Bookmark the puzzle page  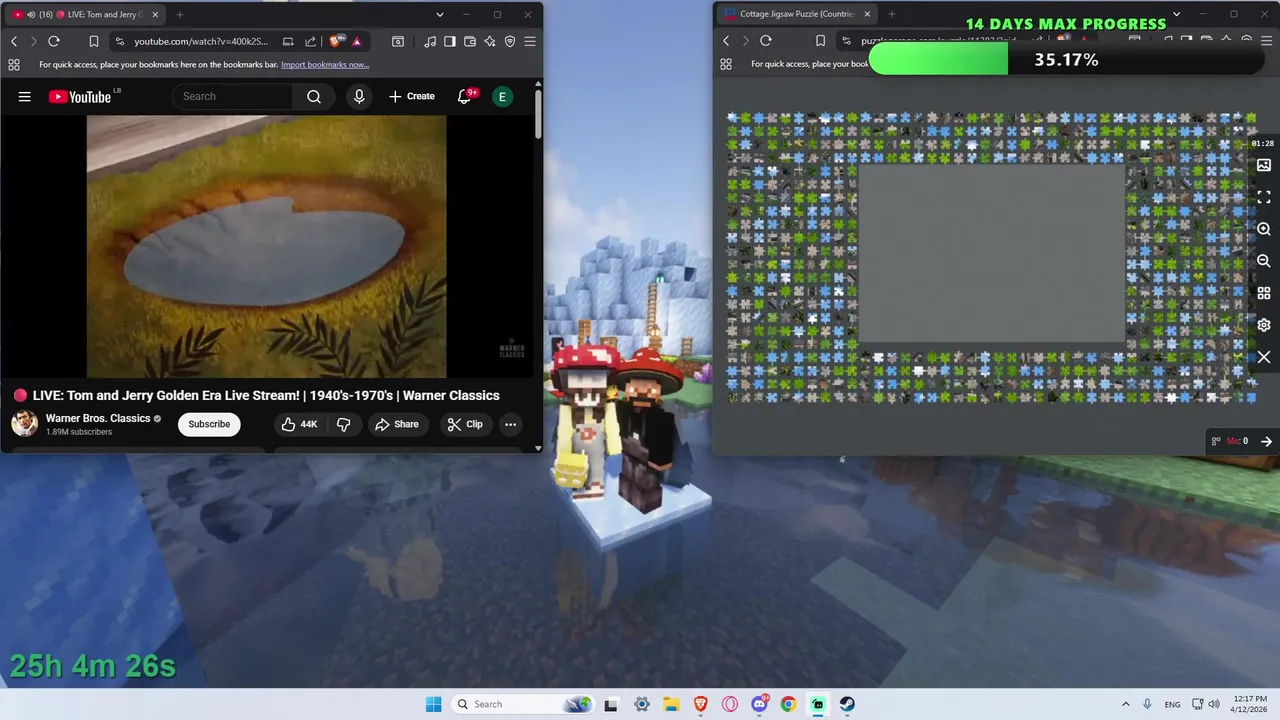820,40
